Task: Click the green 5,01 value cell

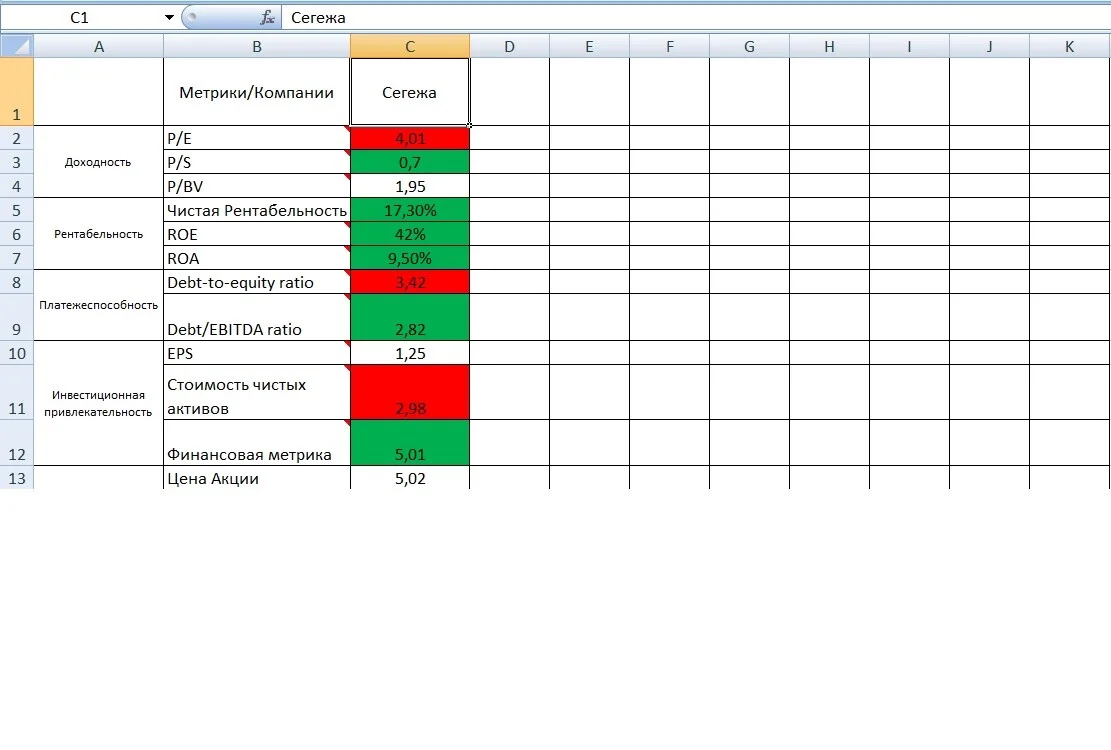Action: [410, 443]
